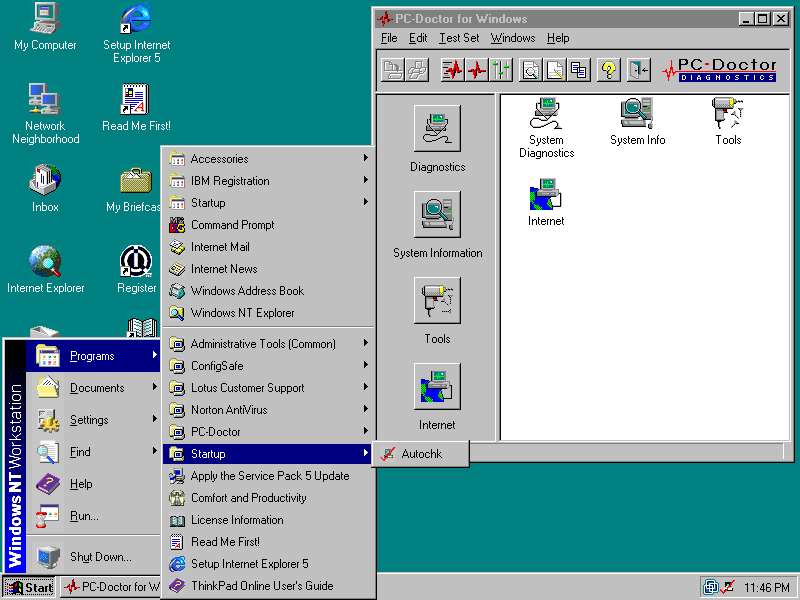Expand PC-Doctor program group submenu

pos(268,432)
